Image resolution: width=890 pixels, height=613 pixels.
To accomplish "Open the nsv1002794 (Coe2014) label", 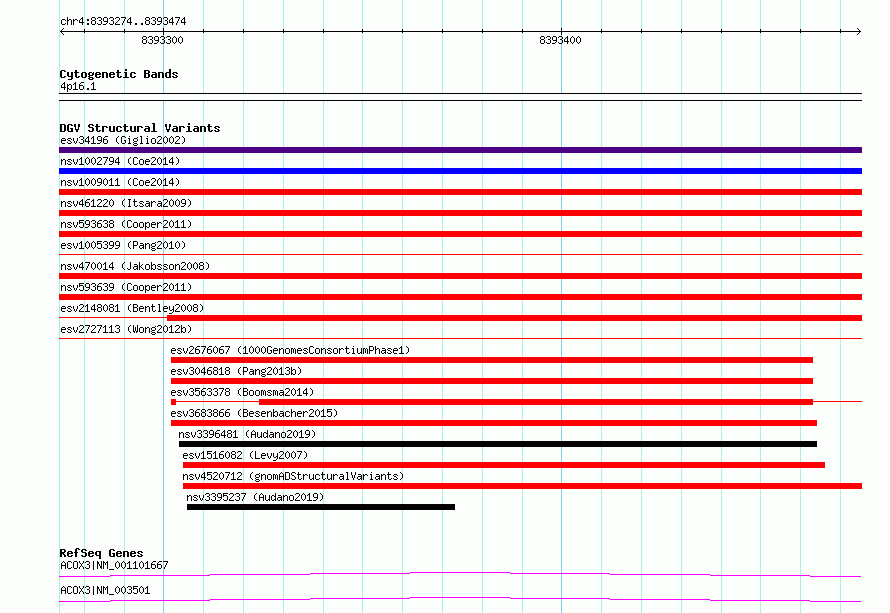I will (x=120, y=161).
